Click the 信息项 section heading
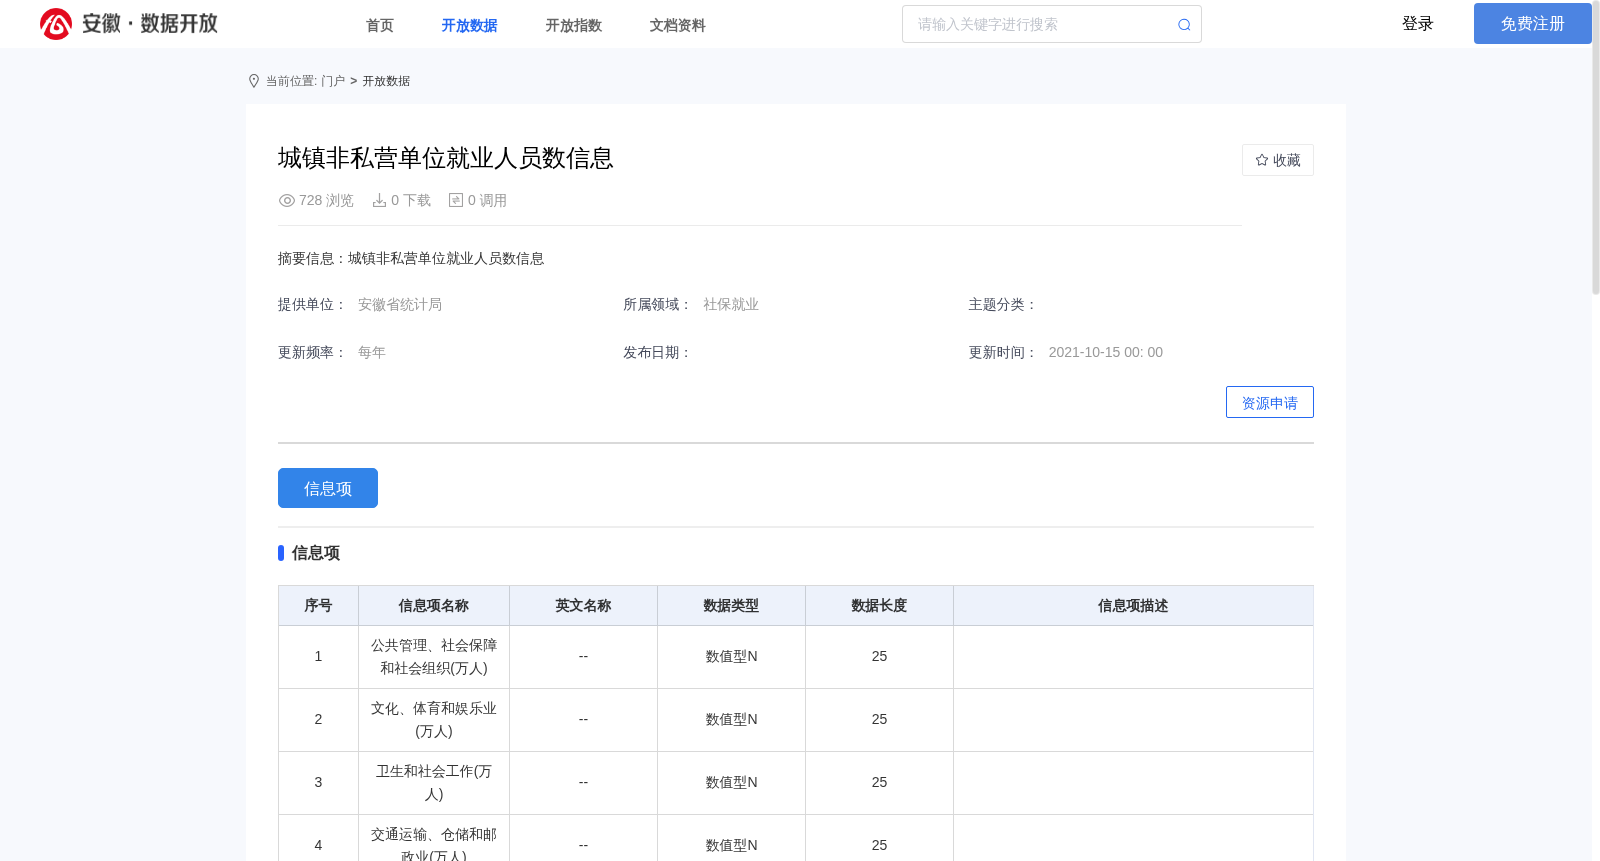 point(315,553)
